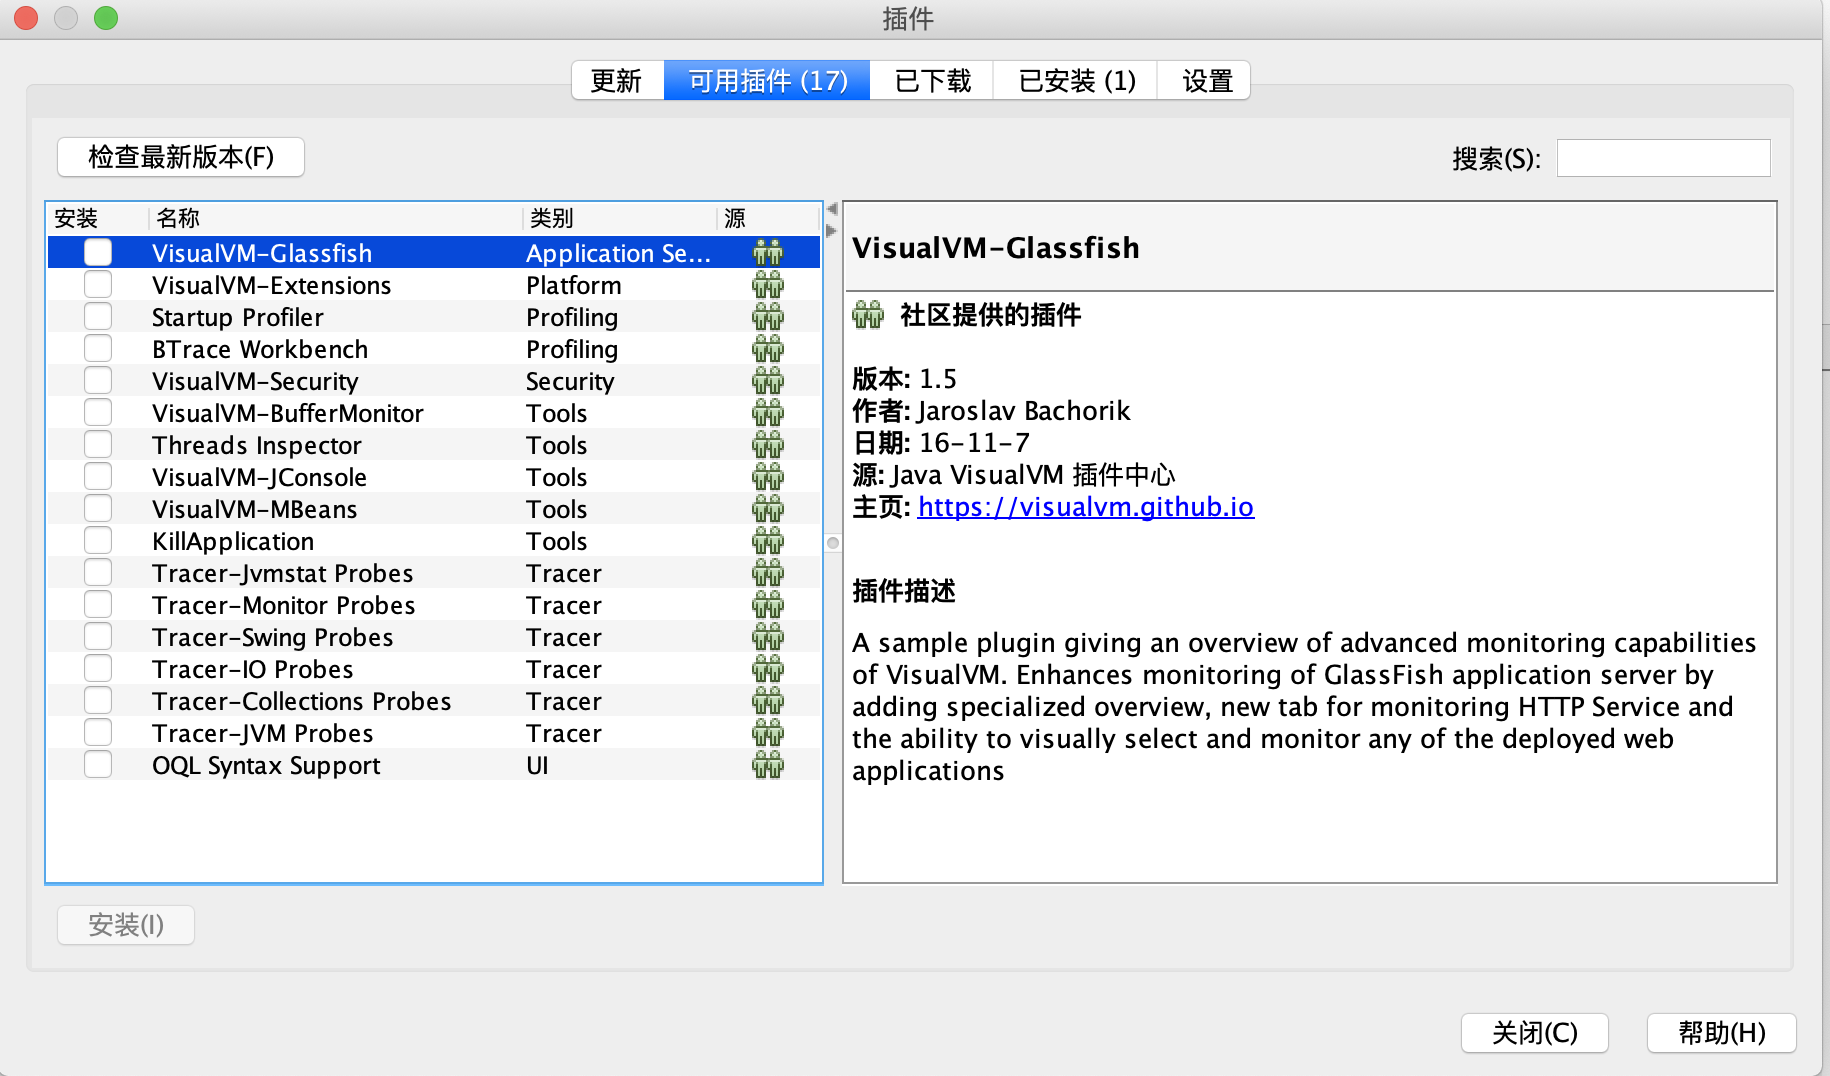Image resolution: width=1830 pixels, height=1076 pixels.
Task: Click community source icon for VisualVM-Extensions row
Action: pyautogui.click(x=768, y=285)
